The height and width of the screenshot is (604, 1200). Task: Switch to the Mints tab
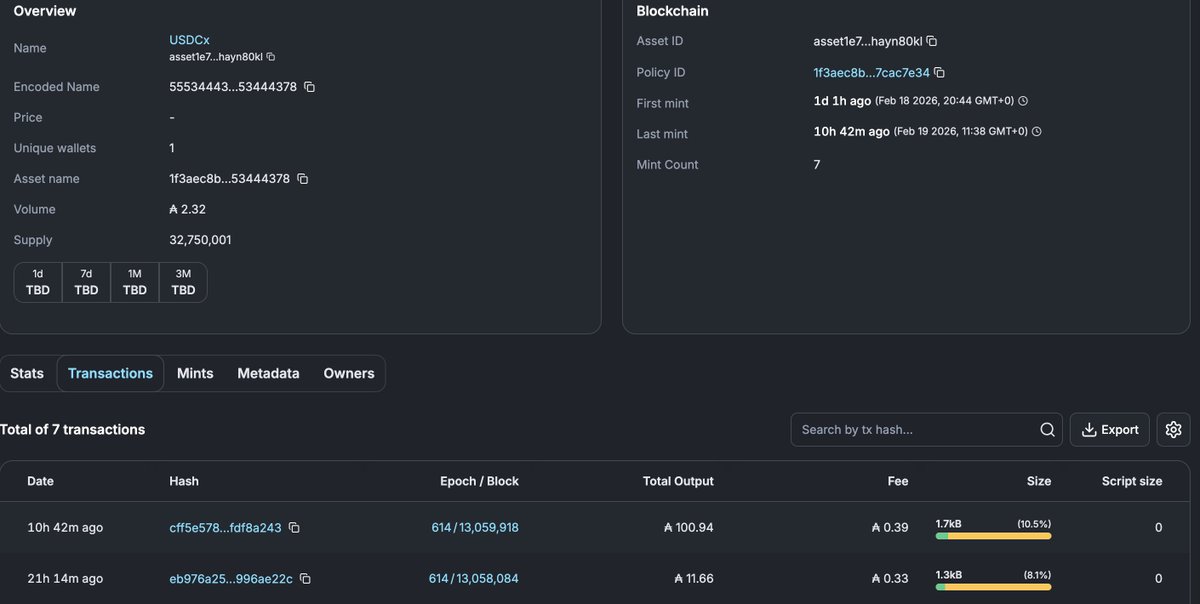tap(195, 372)
